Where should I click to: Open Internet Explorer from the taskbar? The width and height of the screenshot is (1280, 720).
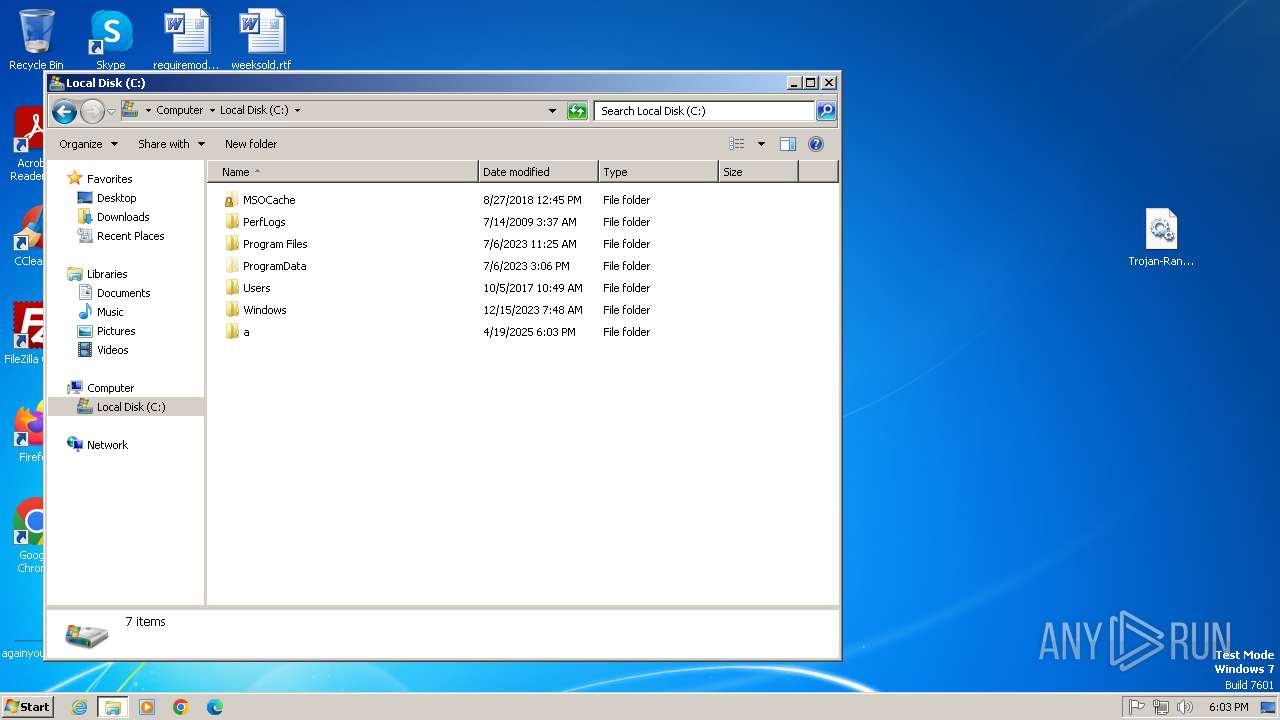[x=80, y=707]
